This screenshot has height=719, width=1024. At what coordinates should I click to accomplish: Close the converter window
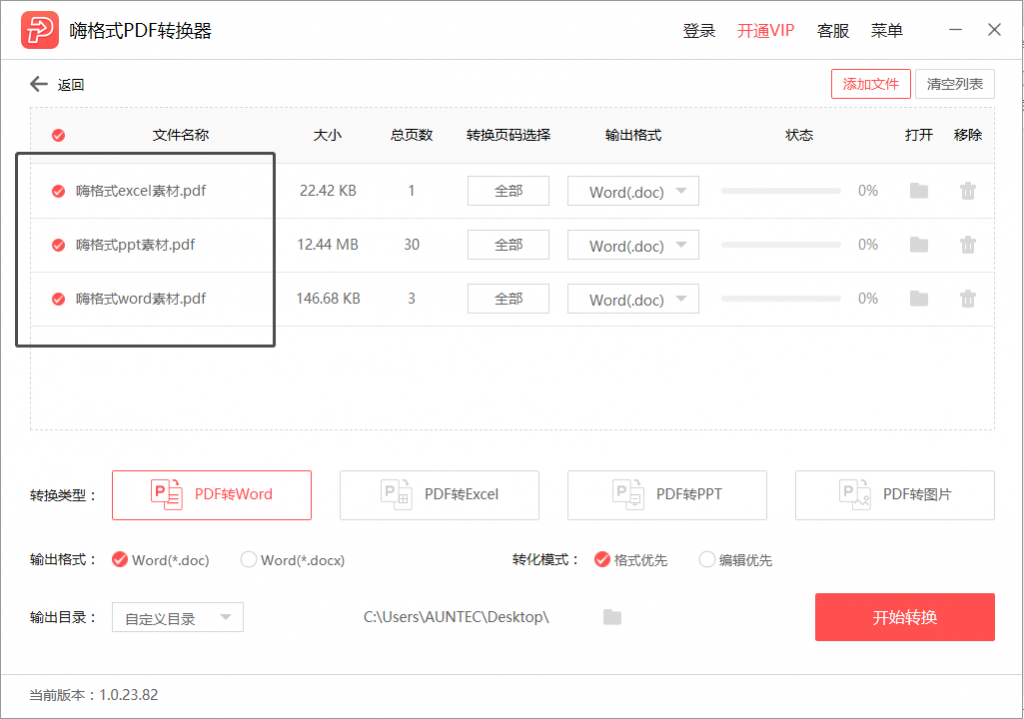[x=995, y=30]
